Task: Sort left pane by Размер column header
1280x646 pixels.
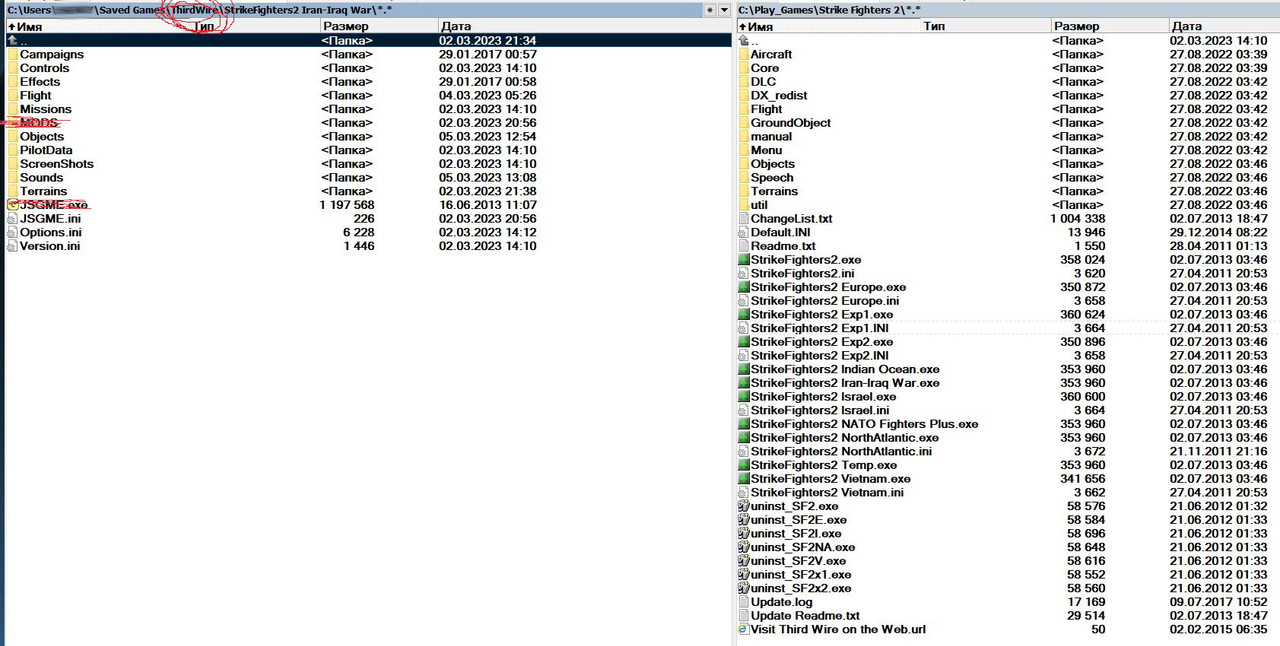Action: point(379,26)
